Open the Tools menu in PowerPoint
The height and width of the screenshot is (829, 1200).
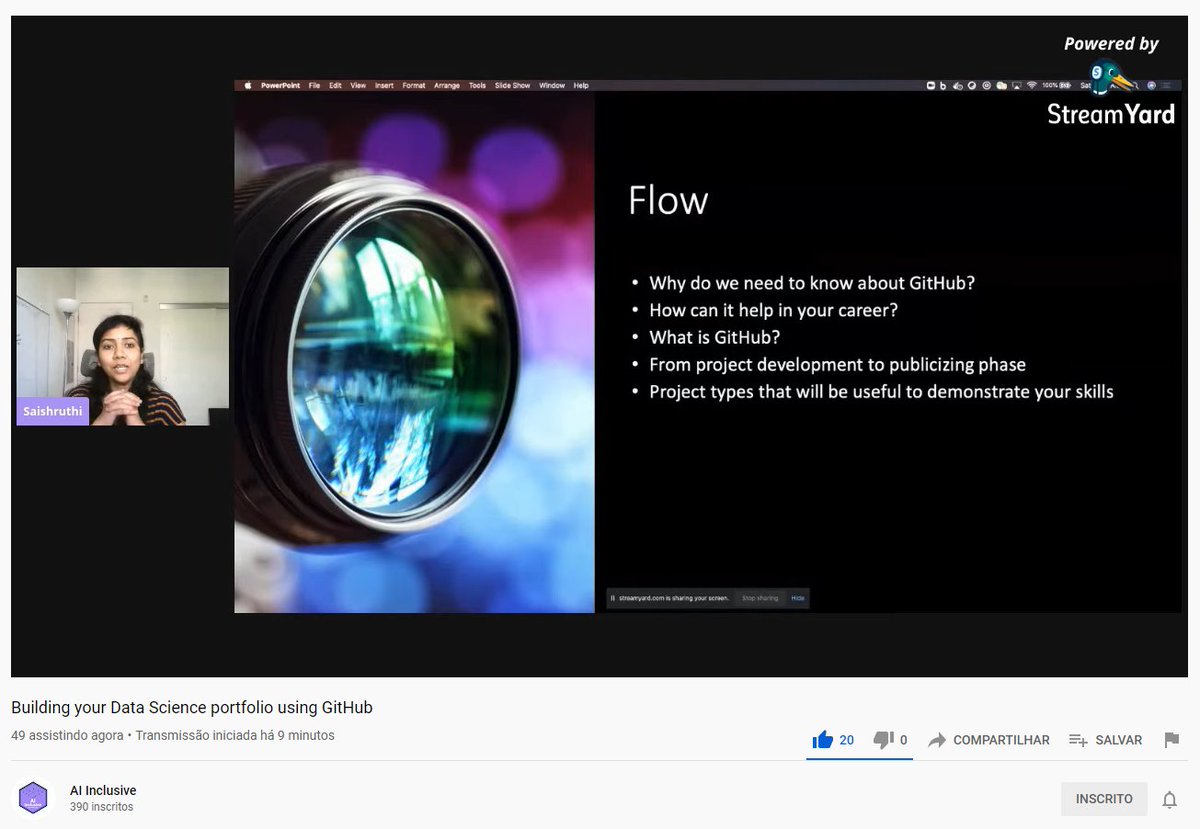pos(477,86)
